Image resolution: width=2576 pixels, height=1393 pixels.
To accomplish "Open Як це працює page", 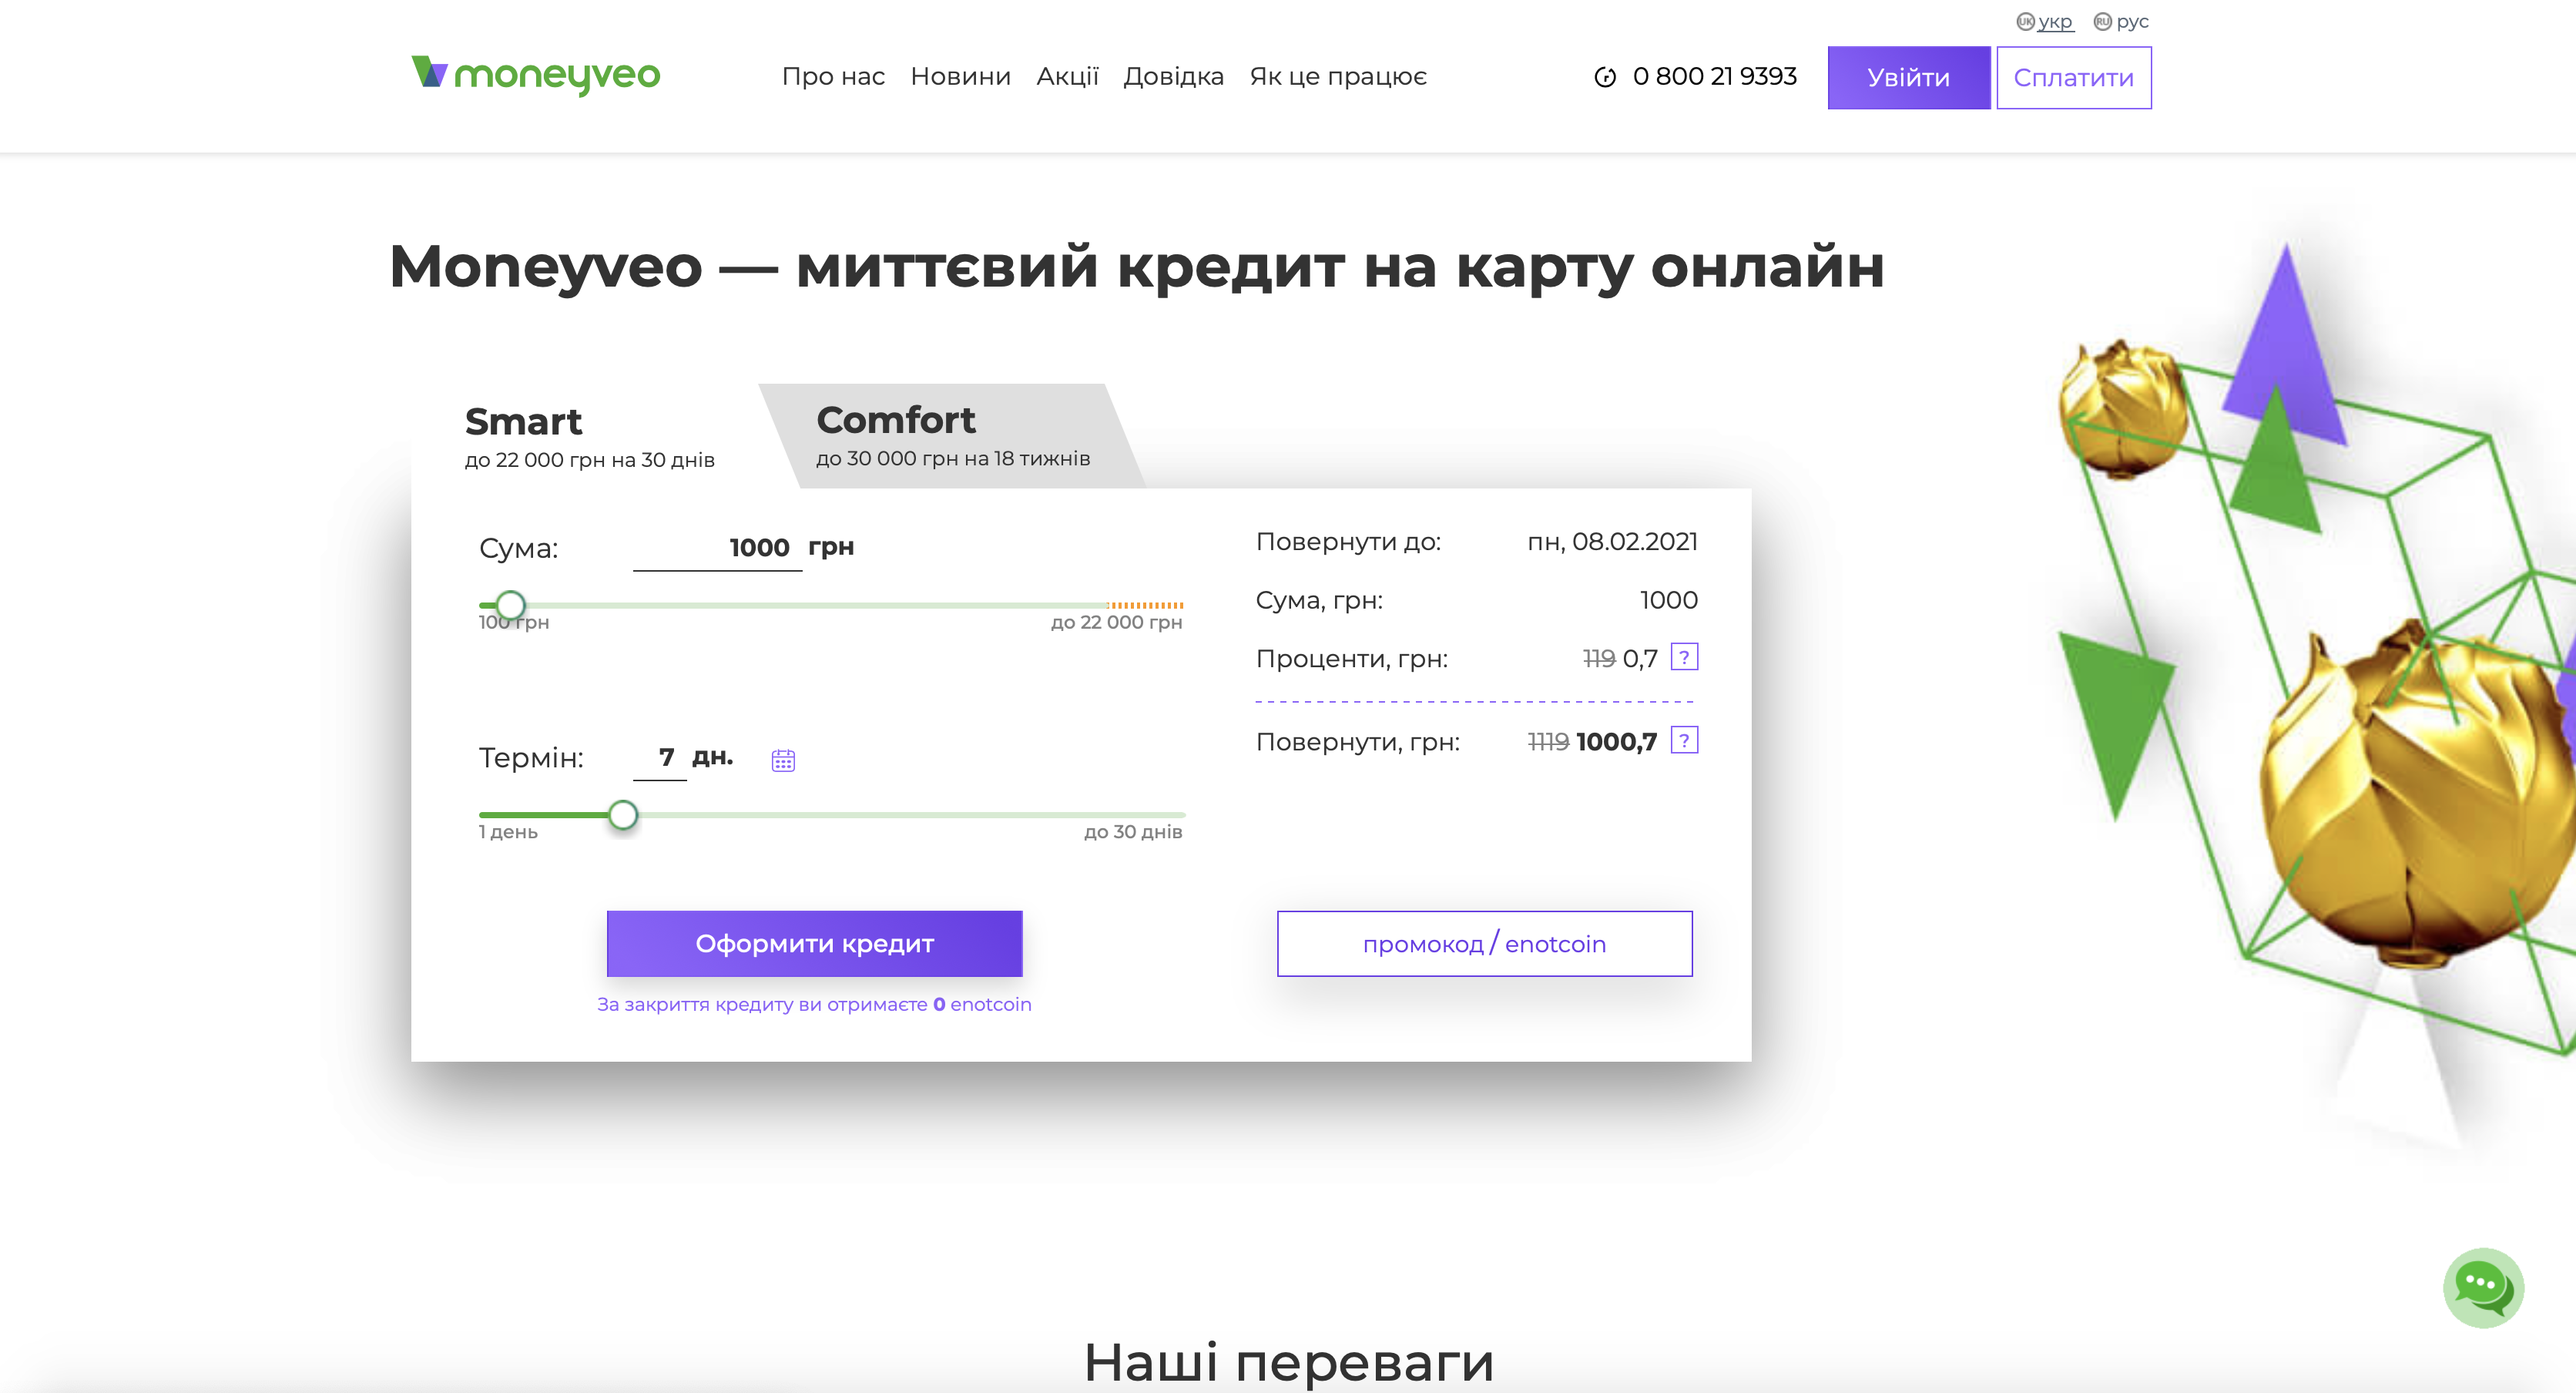I will click(x=1337, y=76).
